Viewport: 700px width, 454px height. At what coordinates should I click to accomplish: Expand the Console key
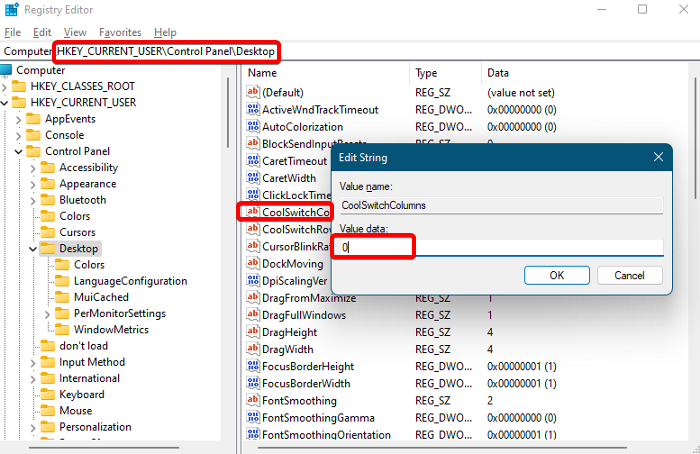coord(18,135)
